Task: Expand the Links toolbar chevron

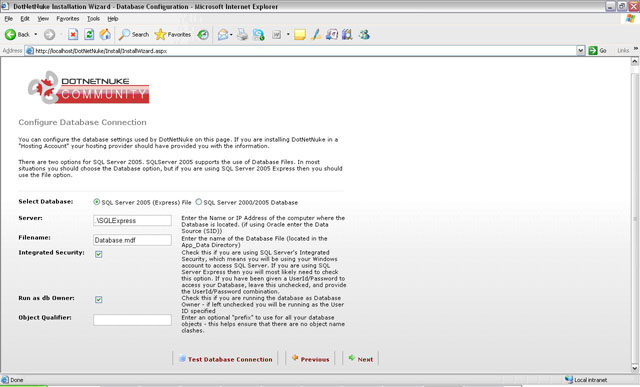Action: point(636,49)
